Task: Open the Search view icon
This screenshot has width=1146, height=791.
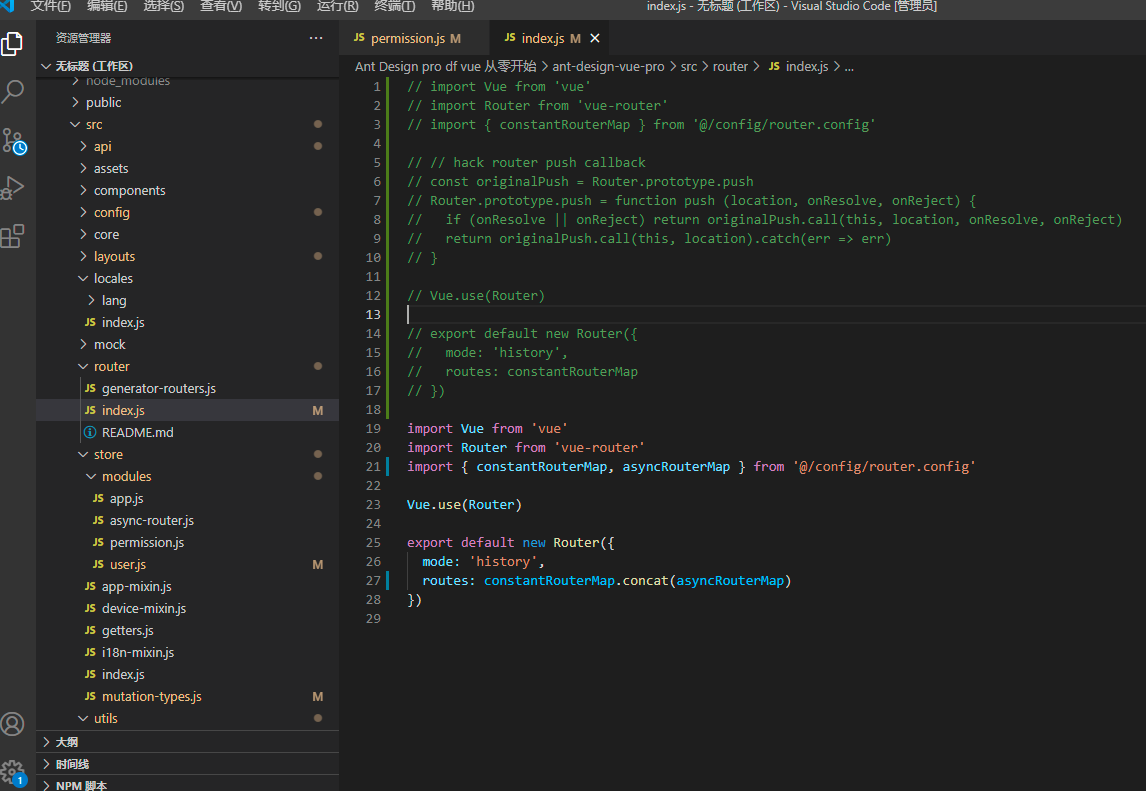Action: pyautogui.click(x=13, y=92)
